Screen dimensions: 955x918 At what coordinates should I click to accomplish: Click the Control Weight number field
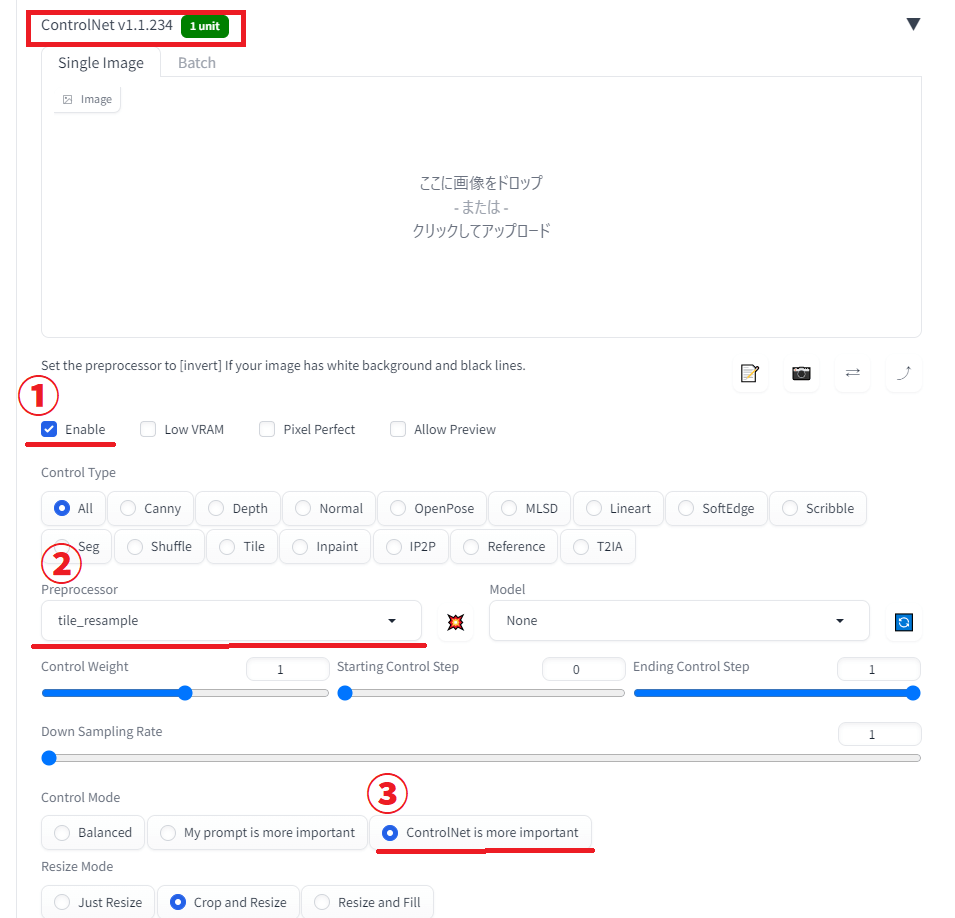coord(287,669)
